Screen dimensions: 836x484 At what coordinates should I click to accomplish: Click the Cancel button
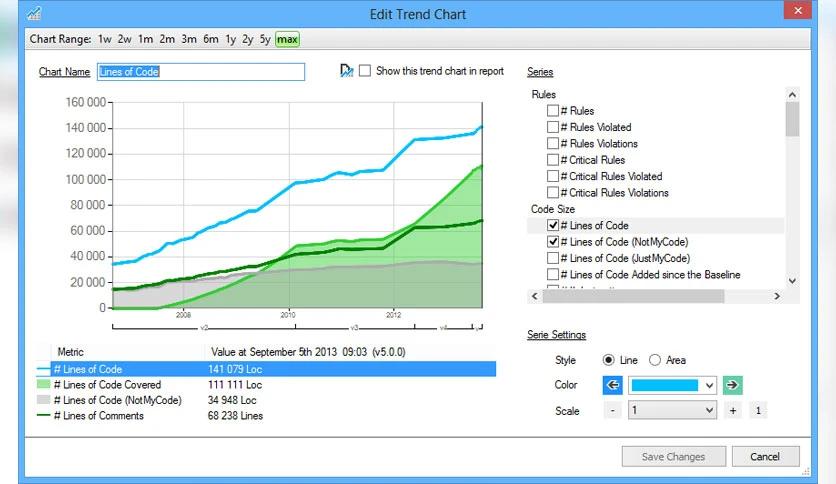(x=765, y=457)
